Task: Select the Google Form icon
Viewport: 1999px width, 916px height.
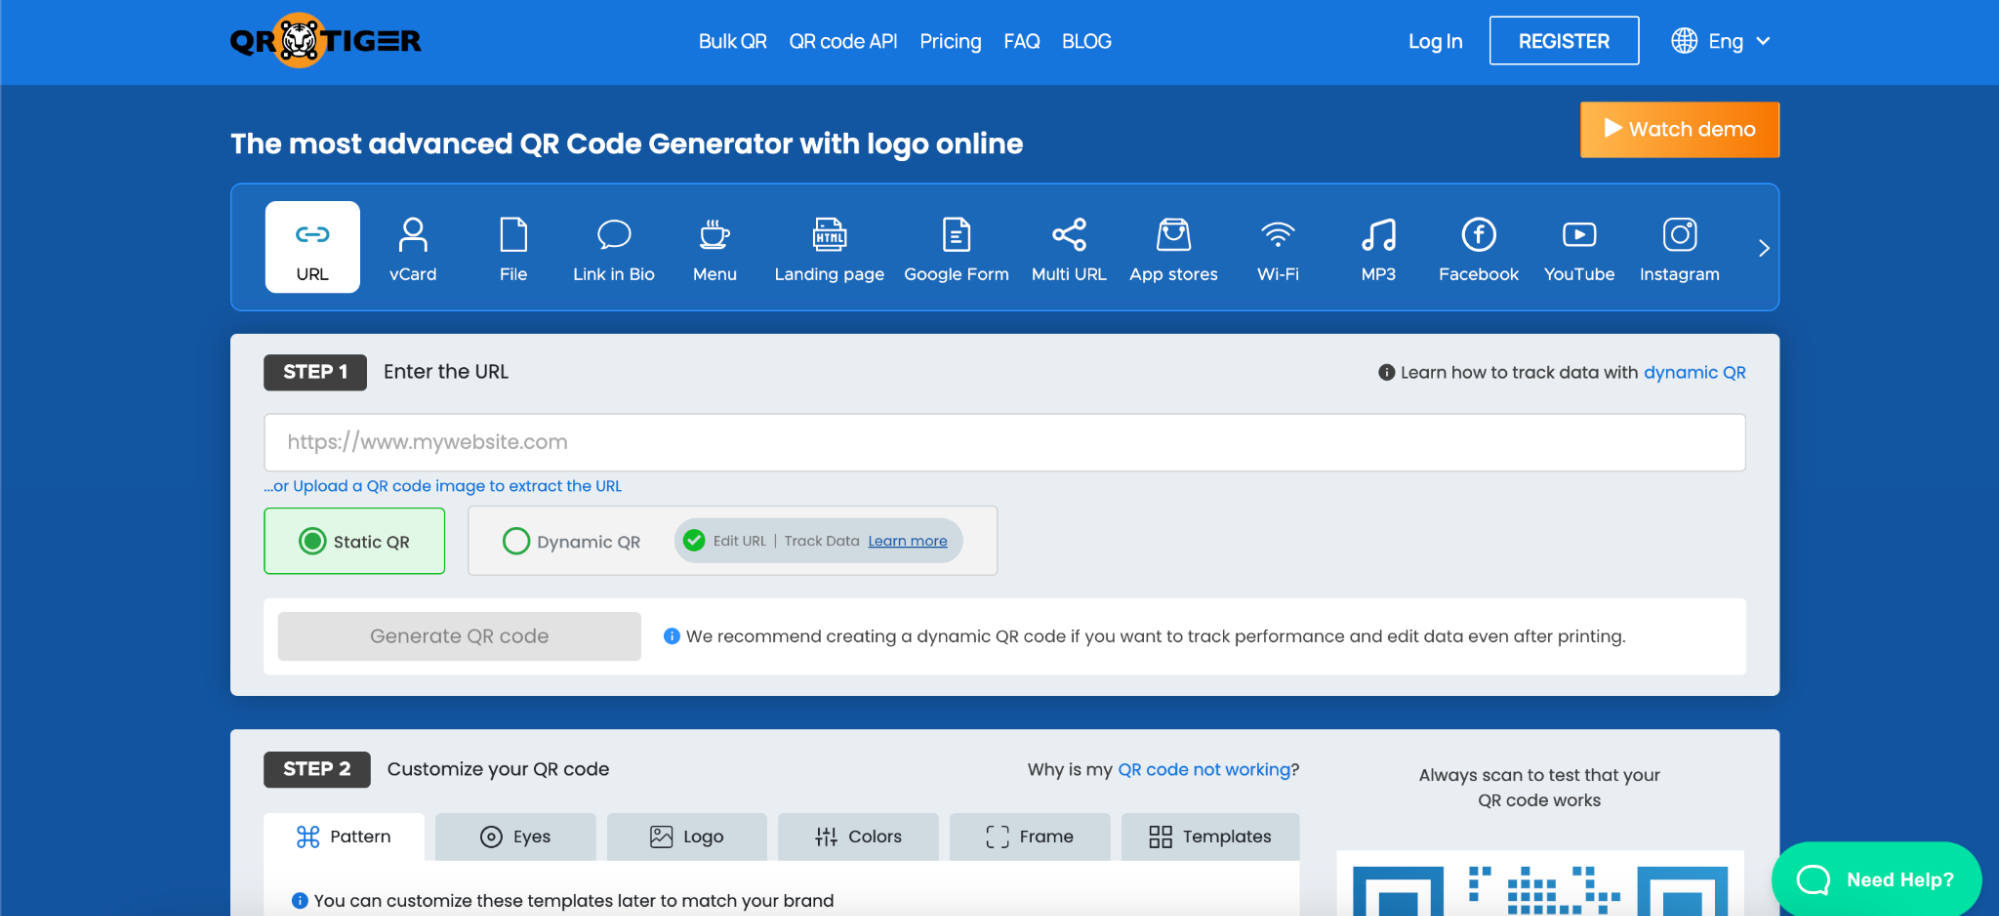Action: (956, 235)
